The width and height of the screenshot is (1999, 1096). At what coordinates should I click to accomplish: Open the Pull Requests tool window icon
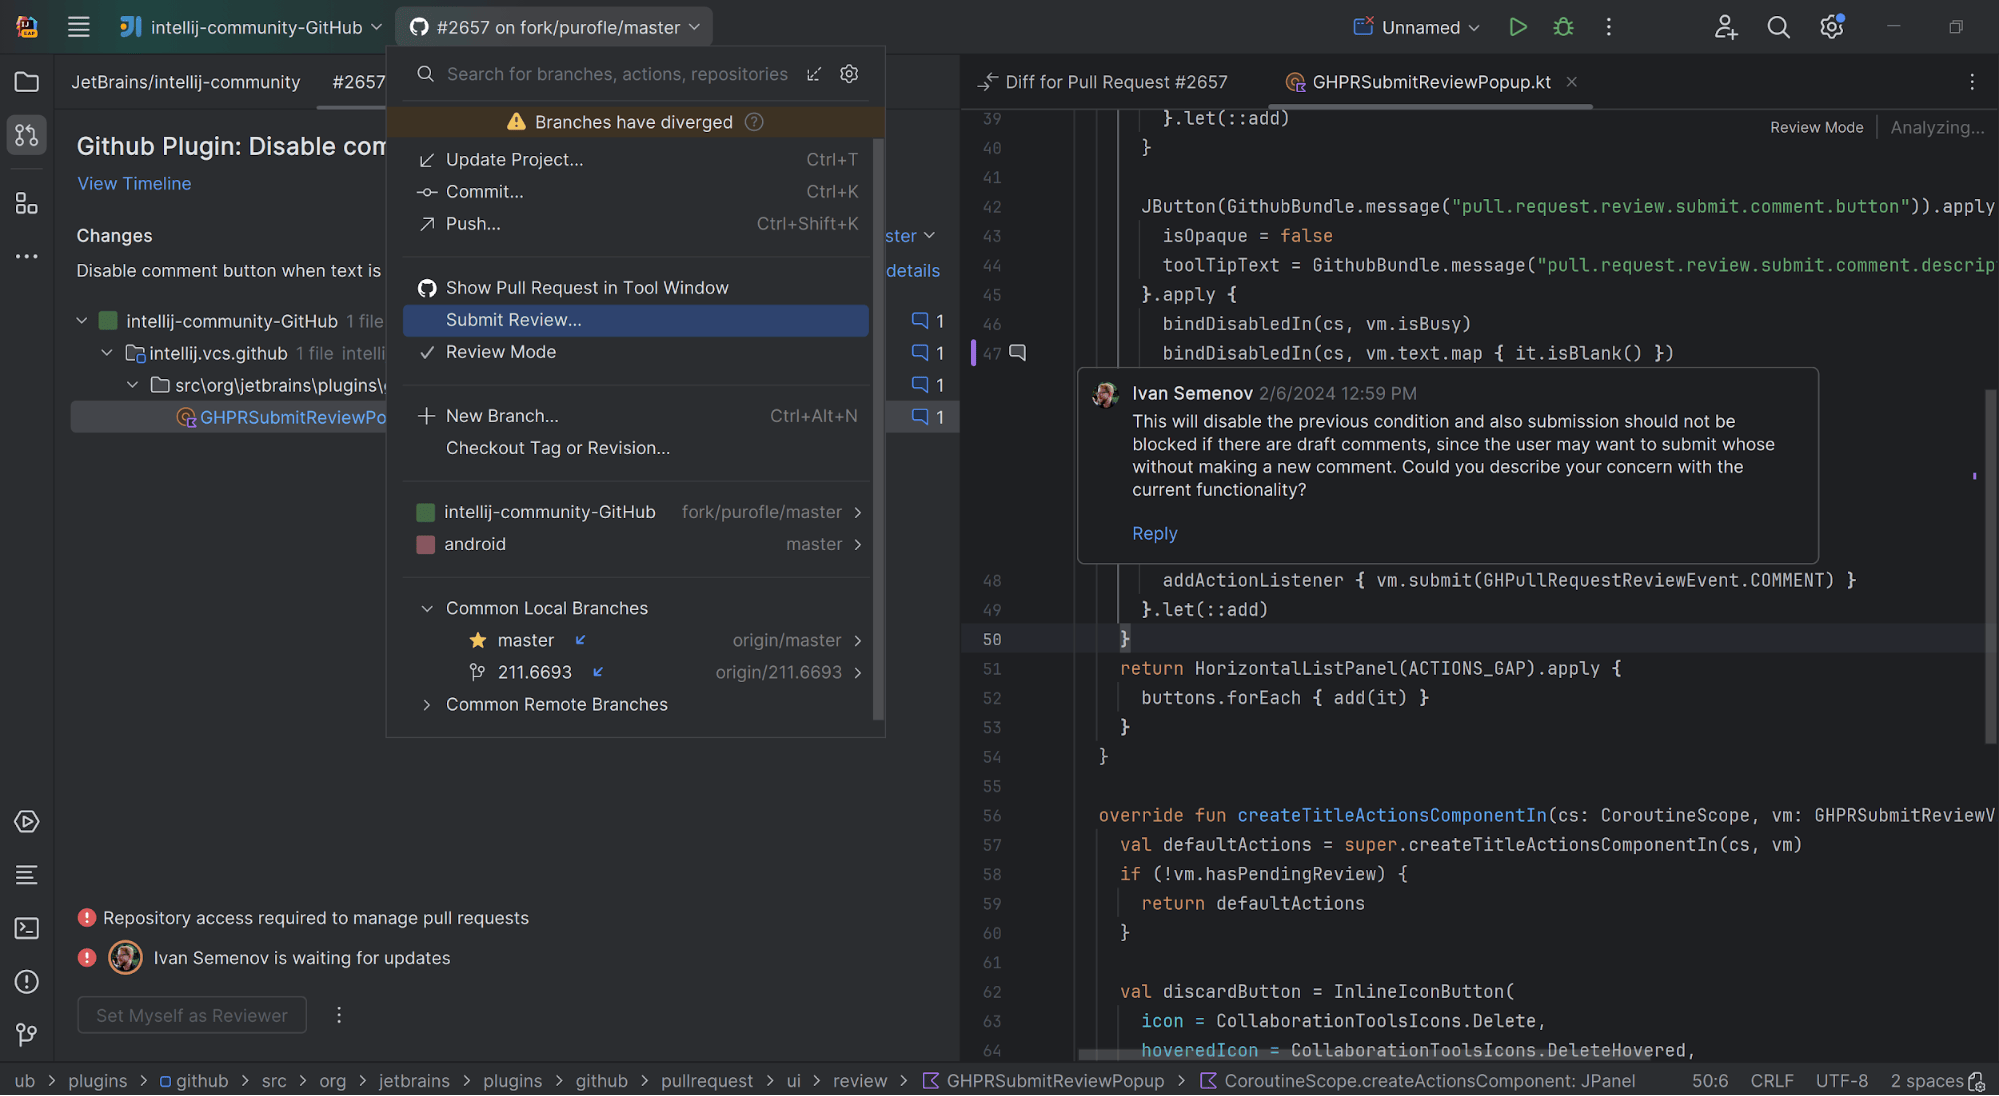[27, 134]
